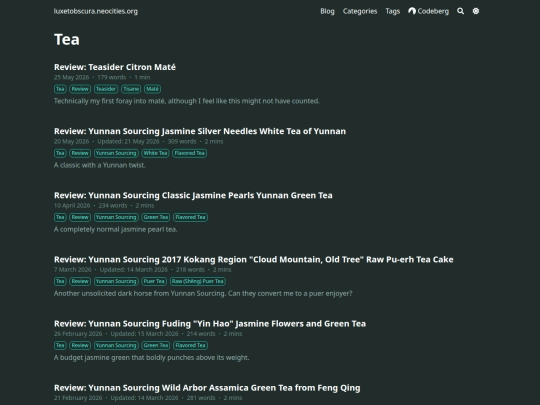Select Flavored Tea tag under Fuding Yin Hao review

pyautogui.click(x=190, y=345)
